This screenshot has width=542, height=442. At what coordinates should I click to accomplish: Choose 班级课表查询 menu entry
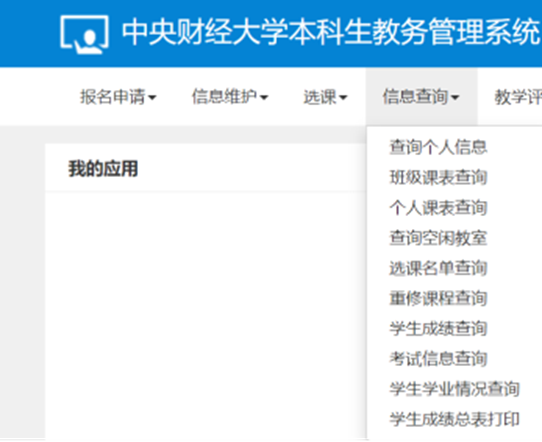click(438, 177)
